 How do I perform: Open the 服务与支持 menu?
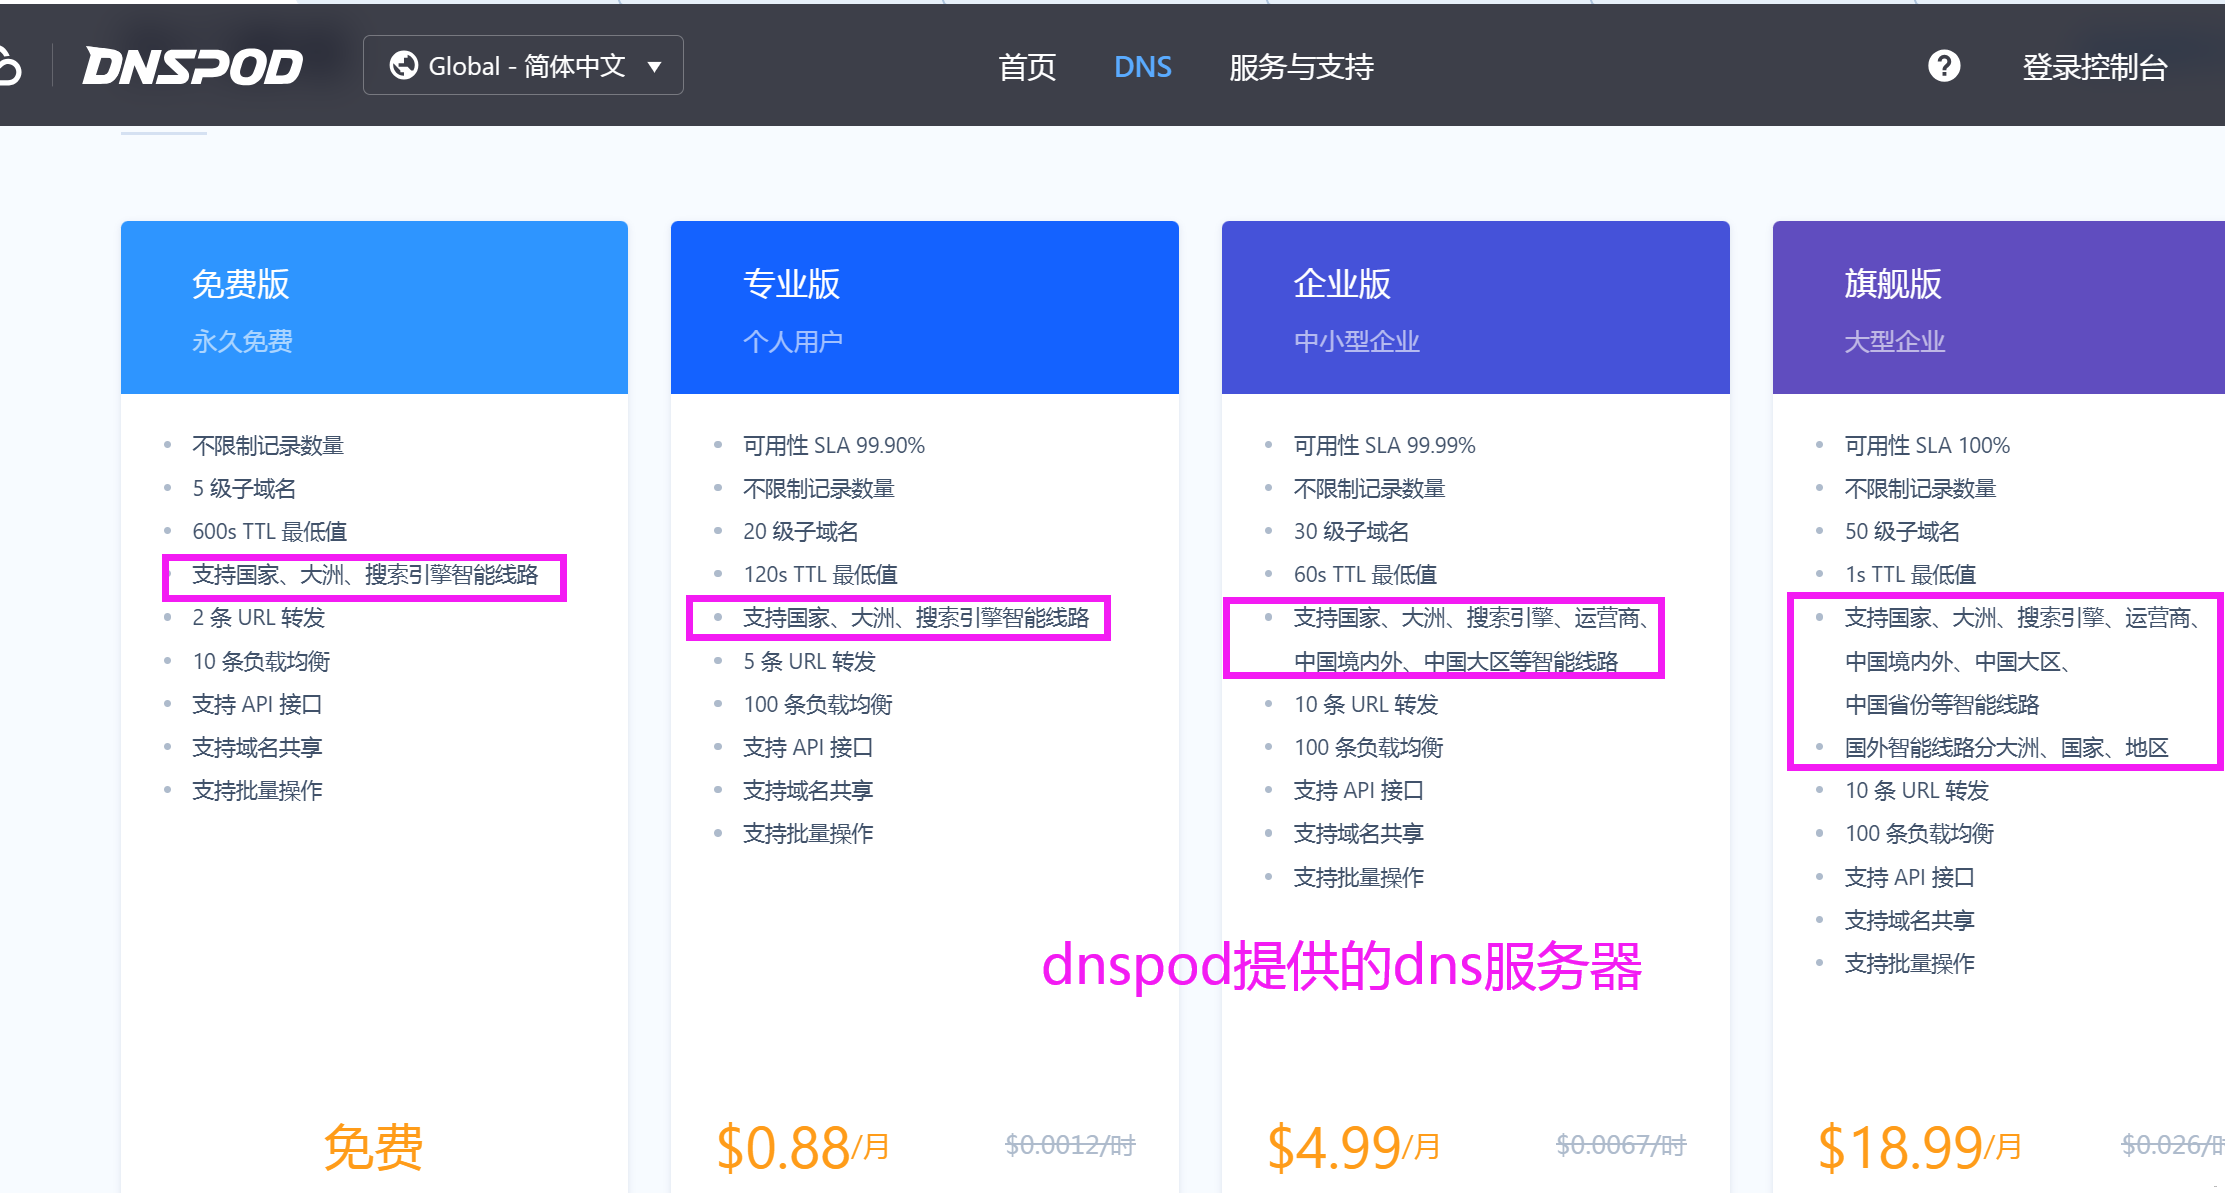click(x=1300, y=67)
